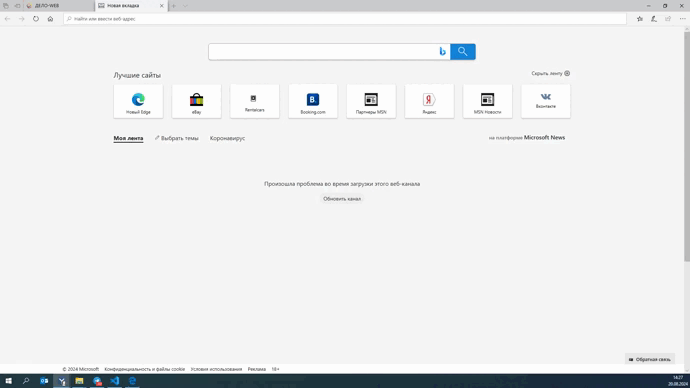This screenshot has height=388, width=690.
Task: Open the MSN Новости tile
Action: (488, 101)
